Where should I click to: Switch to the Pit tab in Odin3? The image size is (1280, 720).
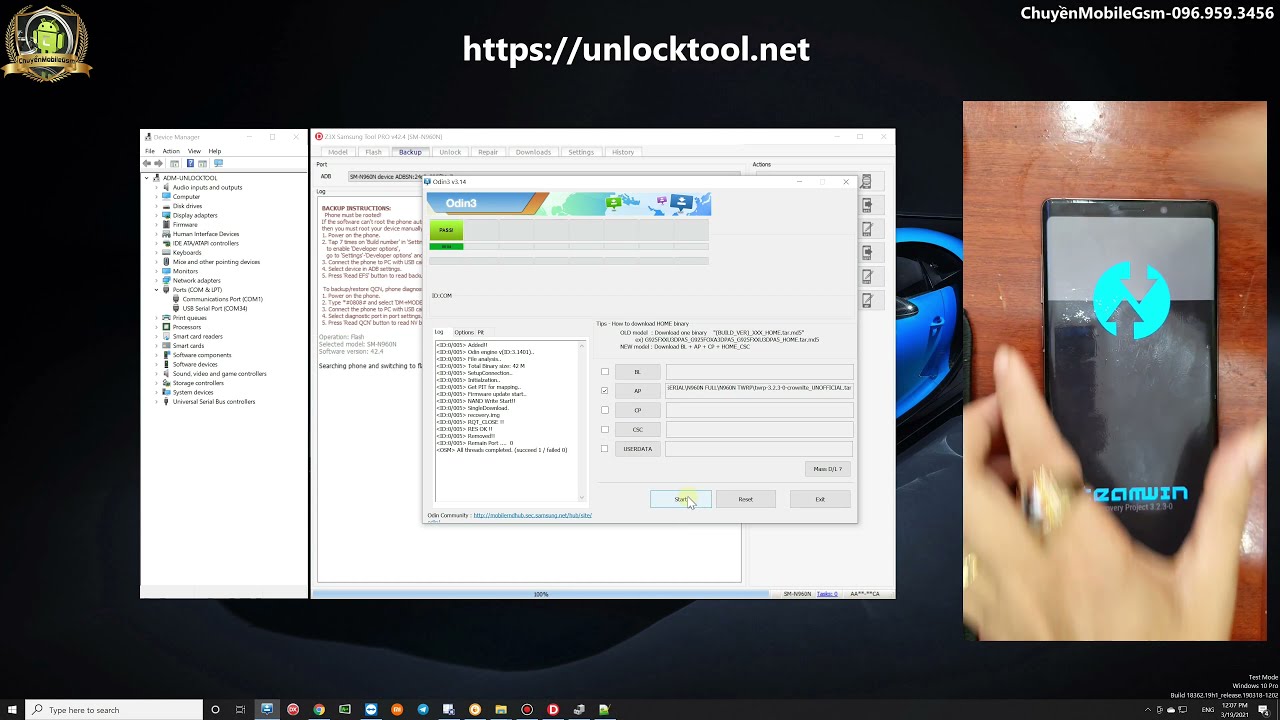tap(480, 332)
